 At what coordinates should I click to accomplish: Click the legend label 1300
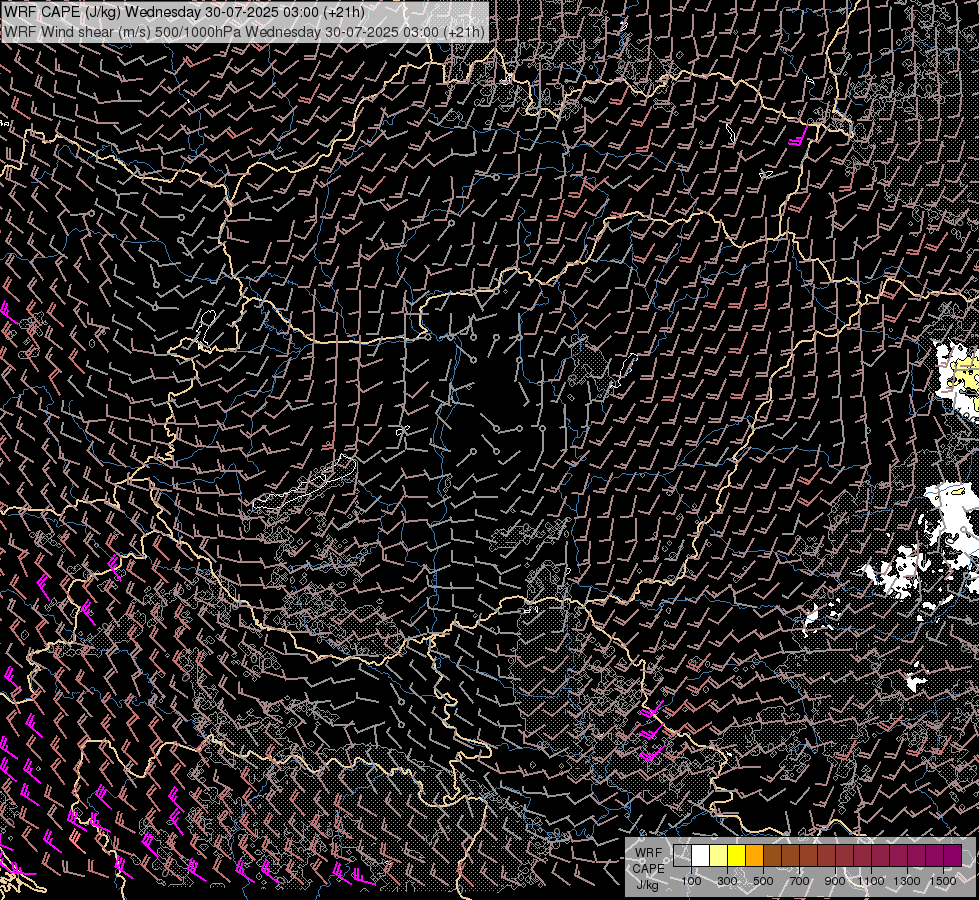[907, 881]
